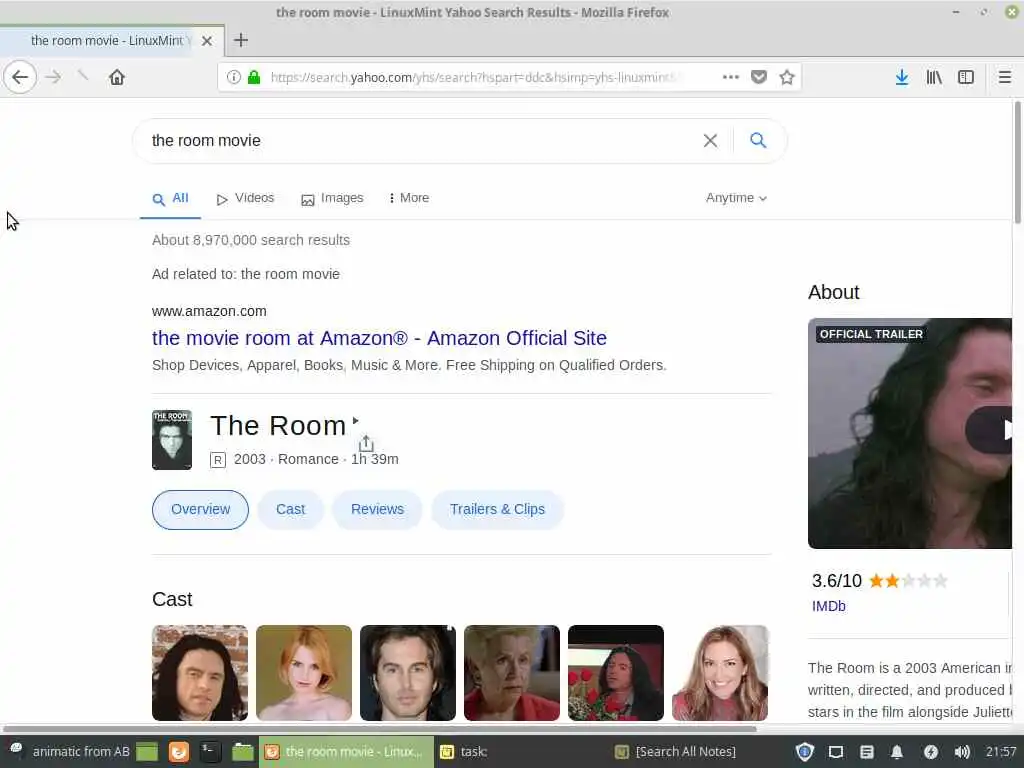Submit search with magnifier button

coord(758,140)
